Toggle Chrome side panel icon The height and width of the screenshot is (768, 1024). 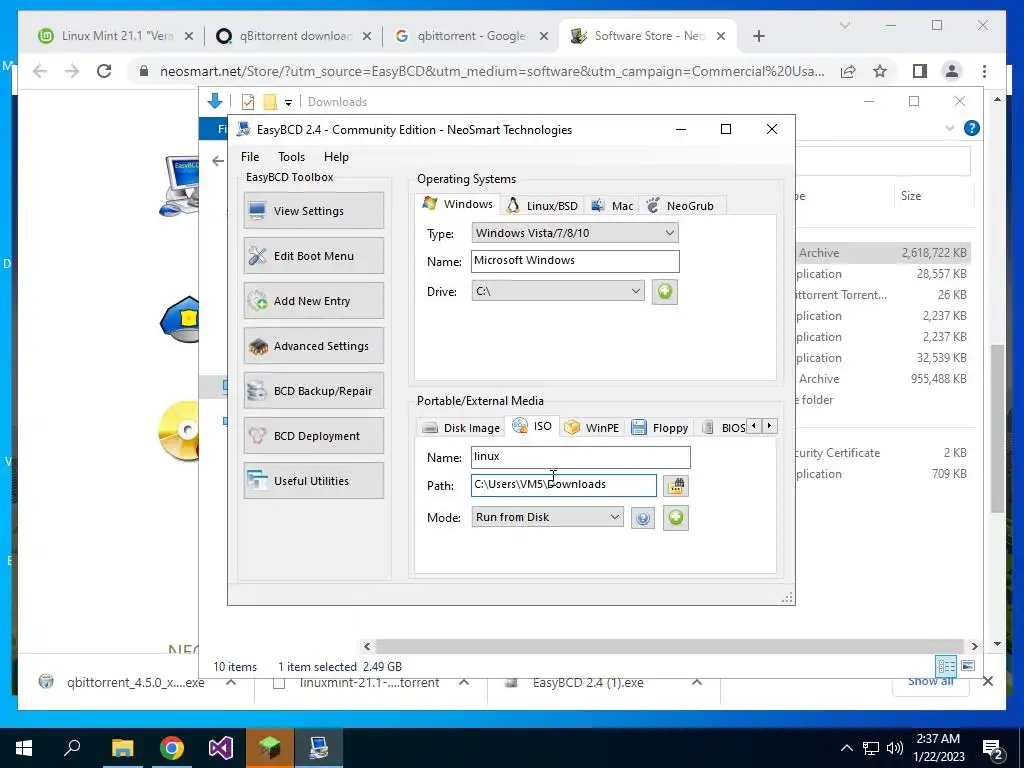tap(920, 71)
